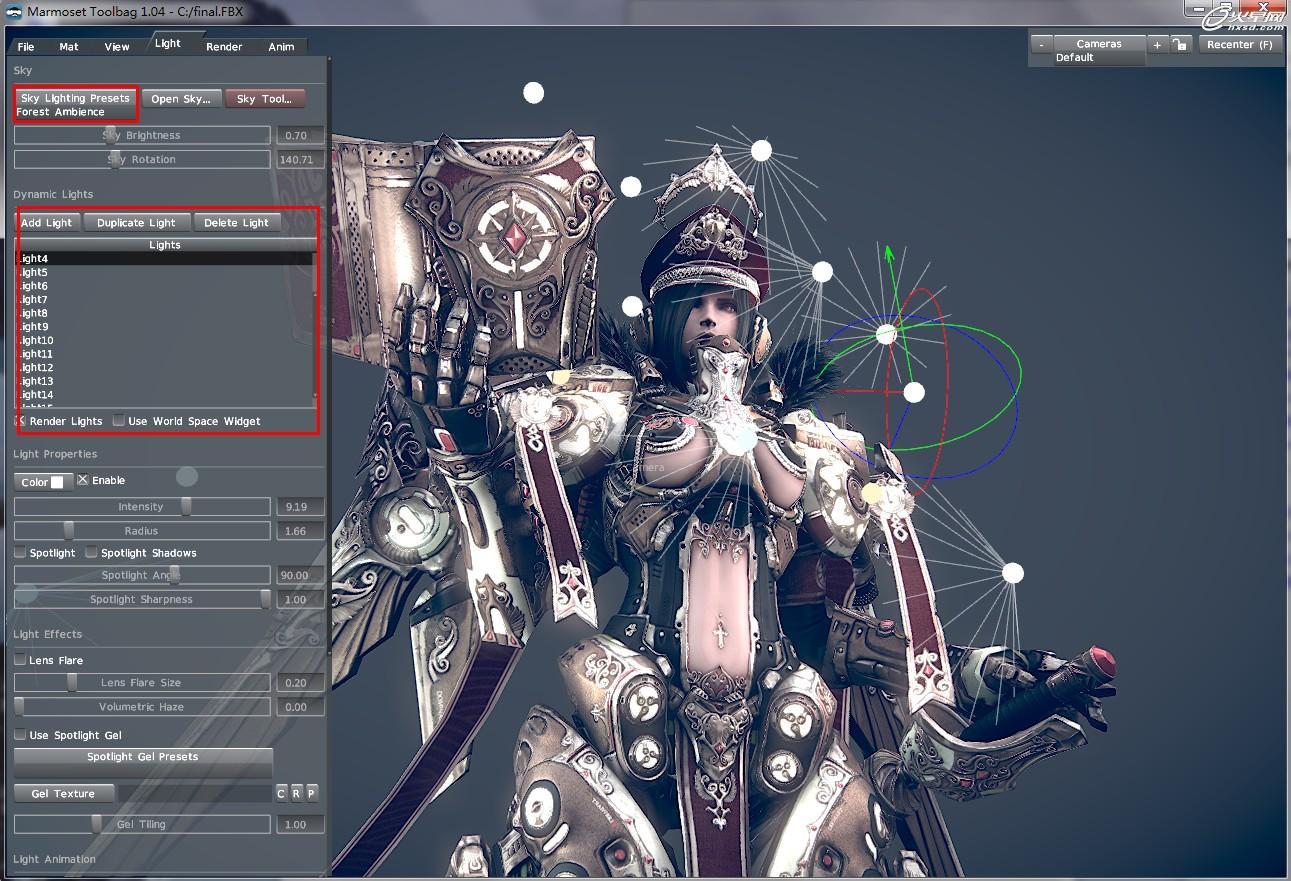Click the Sky Rotation slider
Viewport: 1291px width, 881px height.
142,159
